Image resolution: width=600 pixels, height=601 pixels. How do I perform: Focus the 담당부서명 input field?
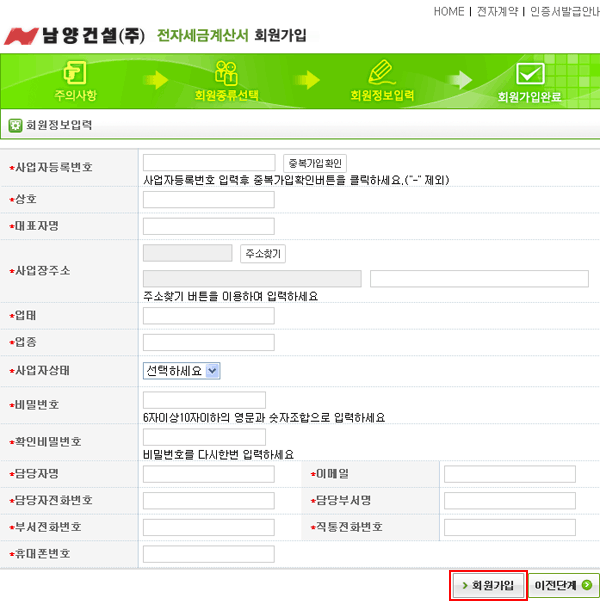click(510, 501)
